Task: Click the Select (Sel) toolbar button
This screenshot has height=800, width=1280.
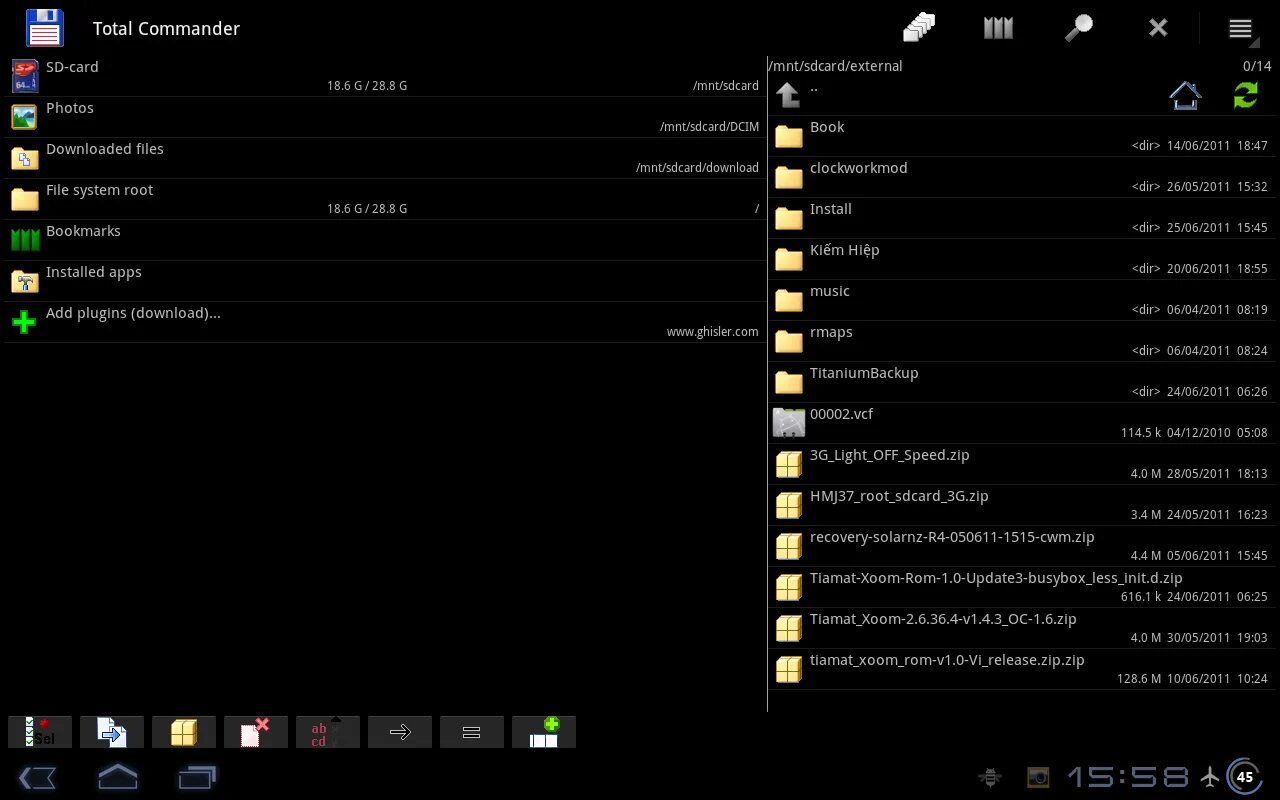Action: (40, 732)
